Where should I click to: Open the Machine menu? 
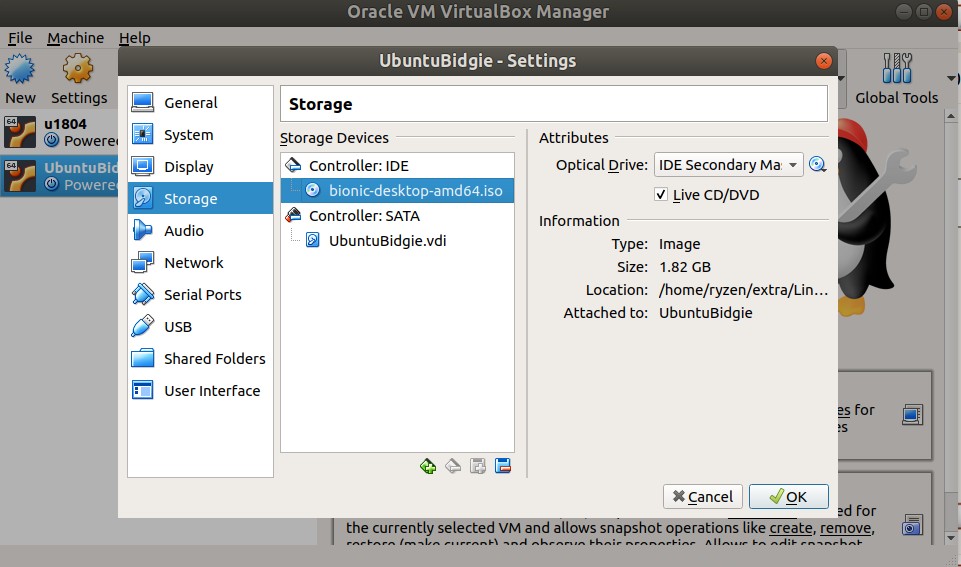click(75, 38)
